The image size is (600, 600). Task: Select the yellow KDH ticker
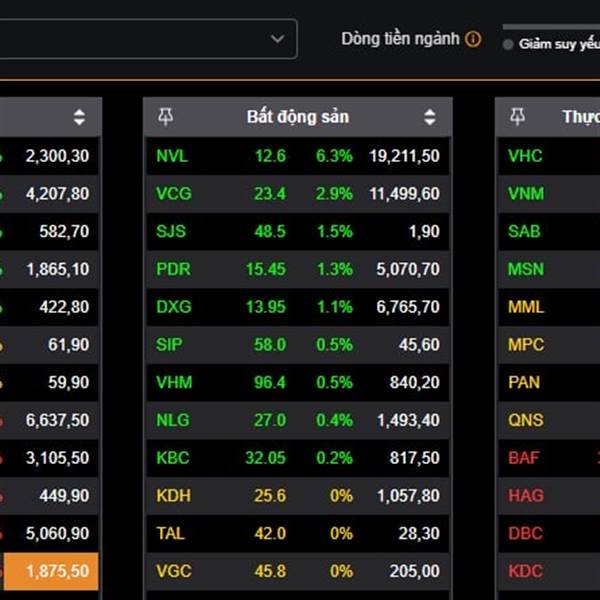[x=173, y=495]
